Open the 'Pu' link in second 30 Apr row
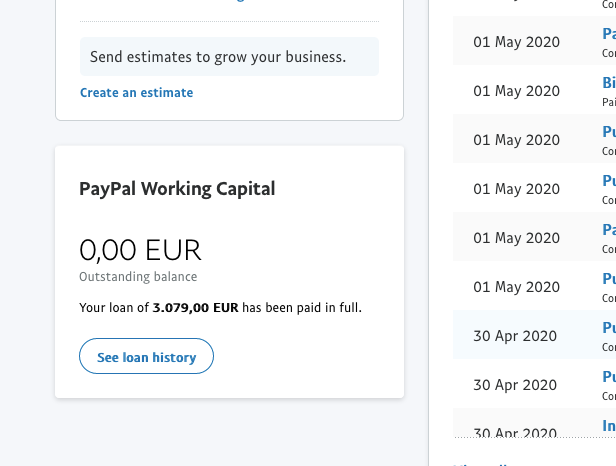Screen dimensions: 616x466 (609, 377)
